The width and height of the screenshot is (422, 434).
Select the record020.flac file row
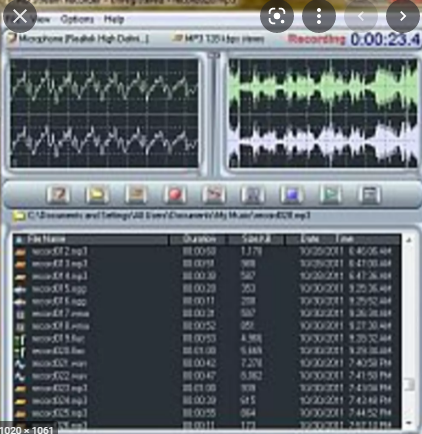[207, 351]
